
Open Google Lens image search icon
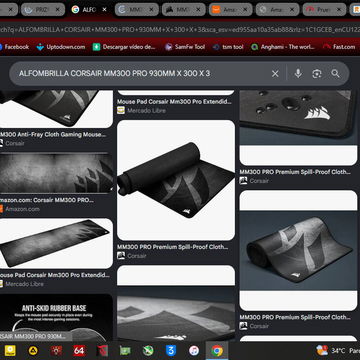pos(317,74)
